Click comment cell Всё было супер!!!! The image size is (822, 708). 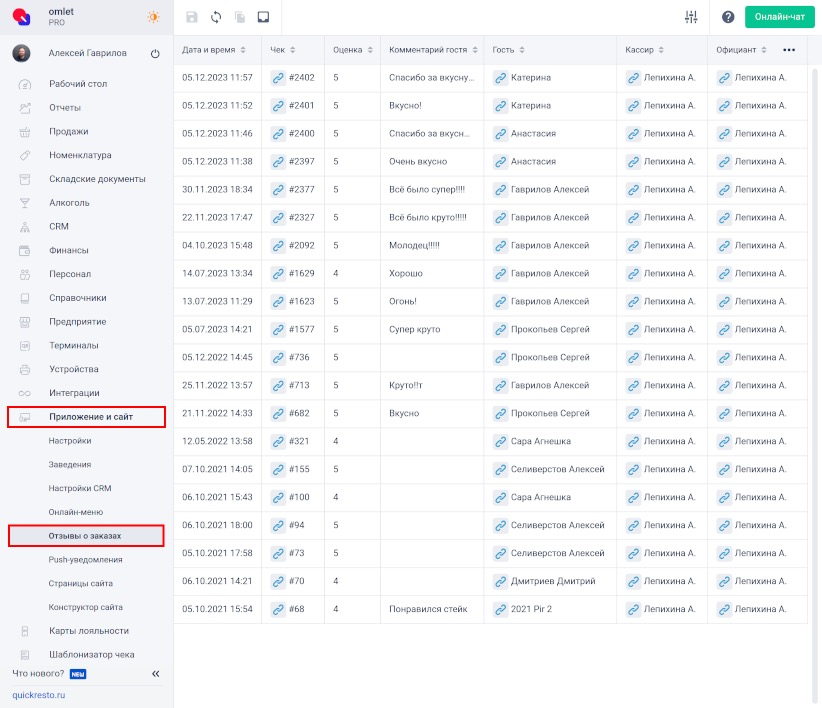[x=432, y=190]
